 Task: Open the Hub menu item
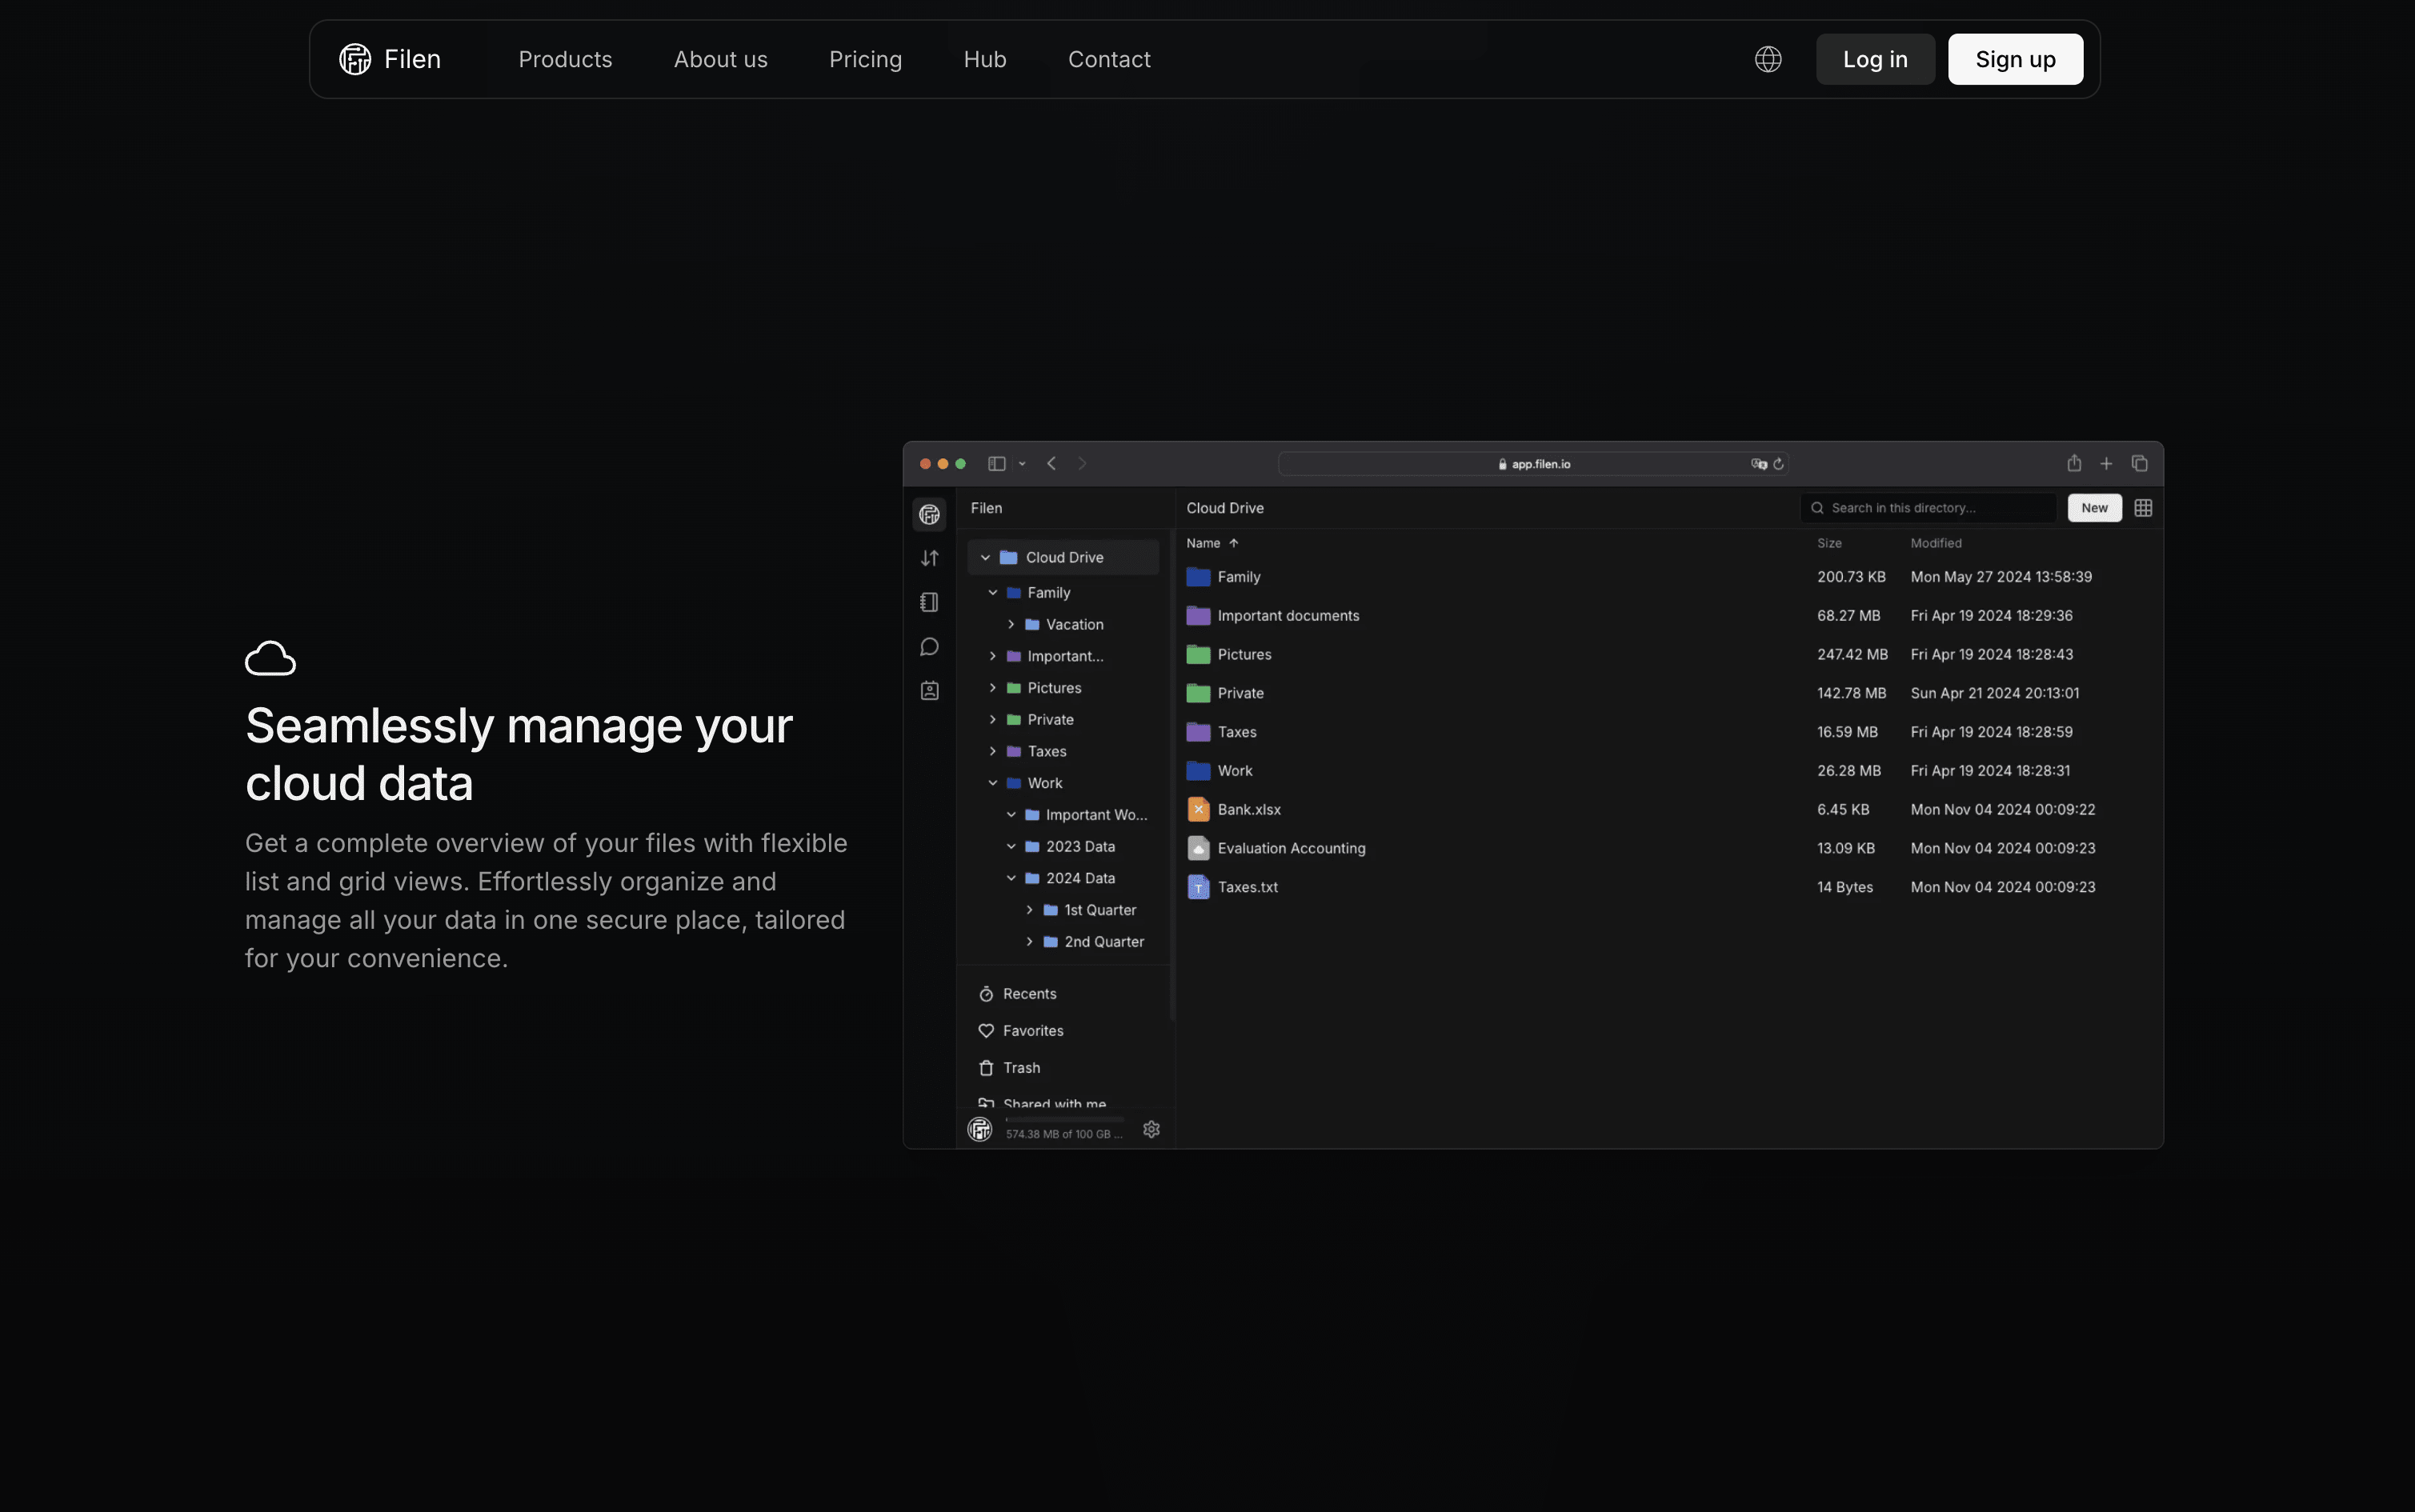coord(985,59)
